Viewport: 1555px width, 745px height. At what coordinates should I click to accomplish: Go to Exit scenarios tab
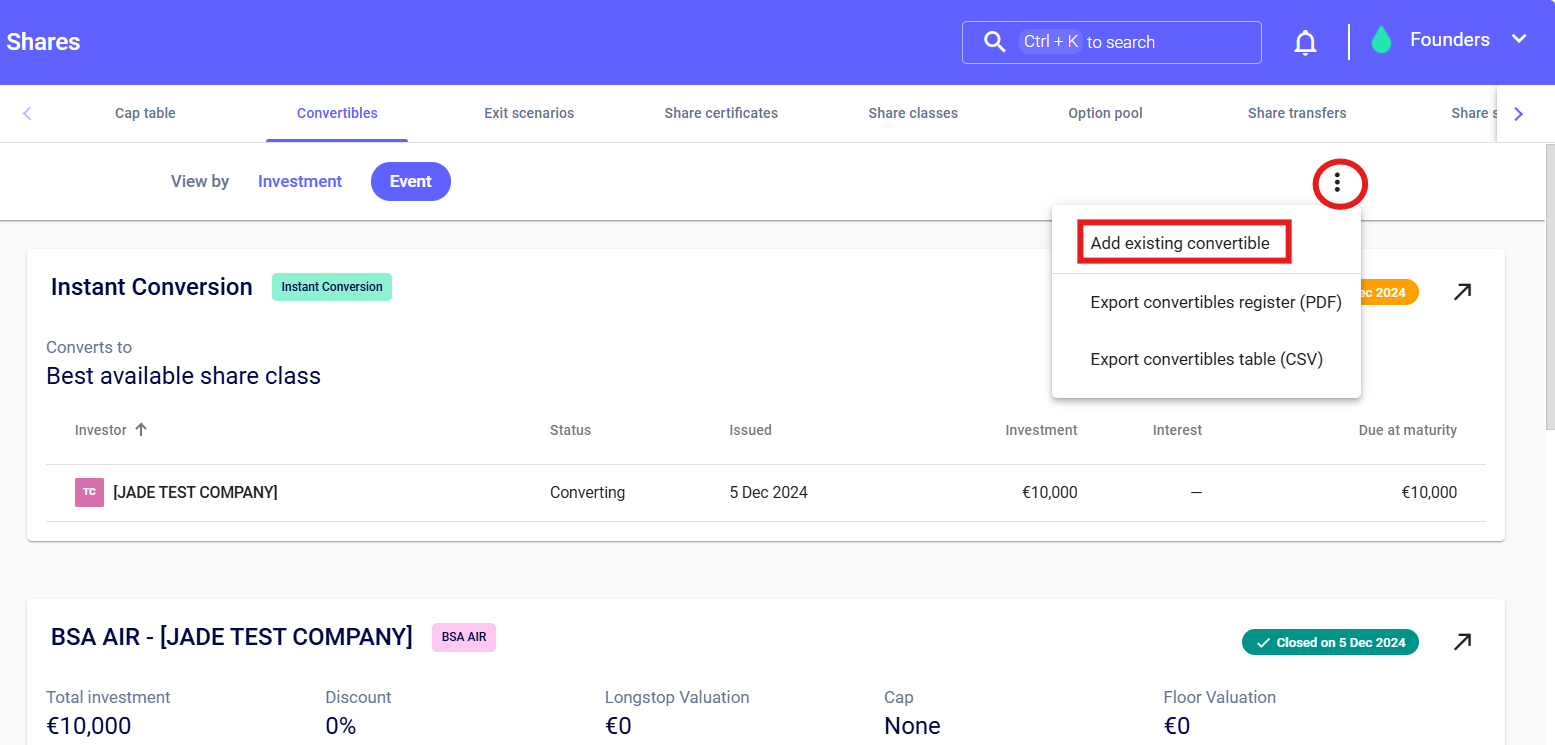pyautogui.click(x=529, y=113)
